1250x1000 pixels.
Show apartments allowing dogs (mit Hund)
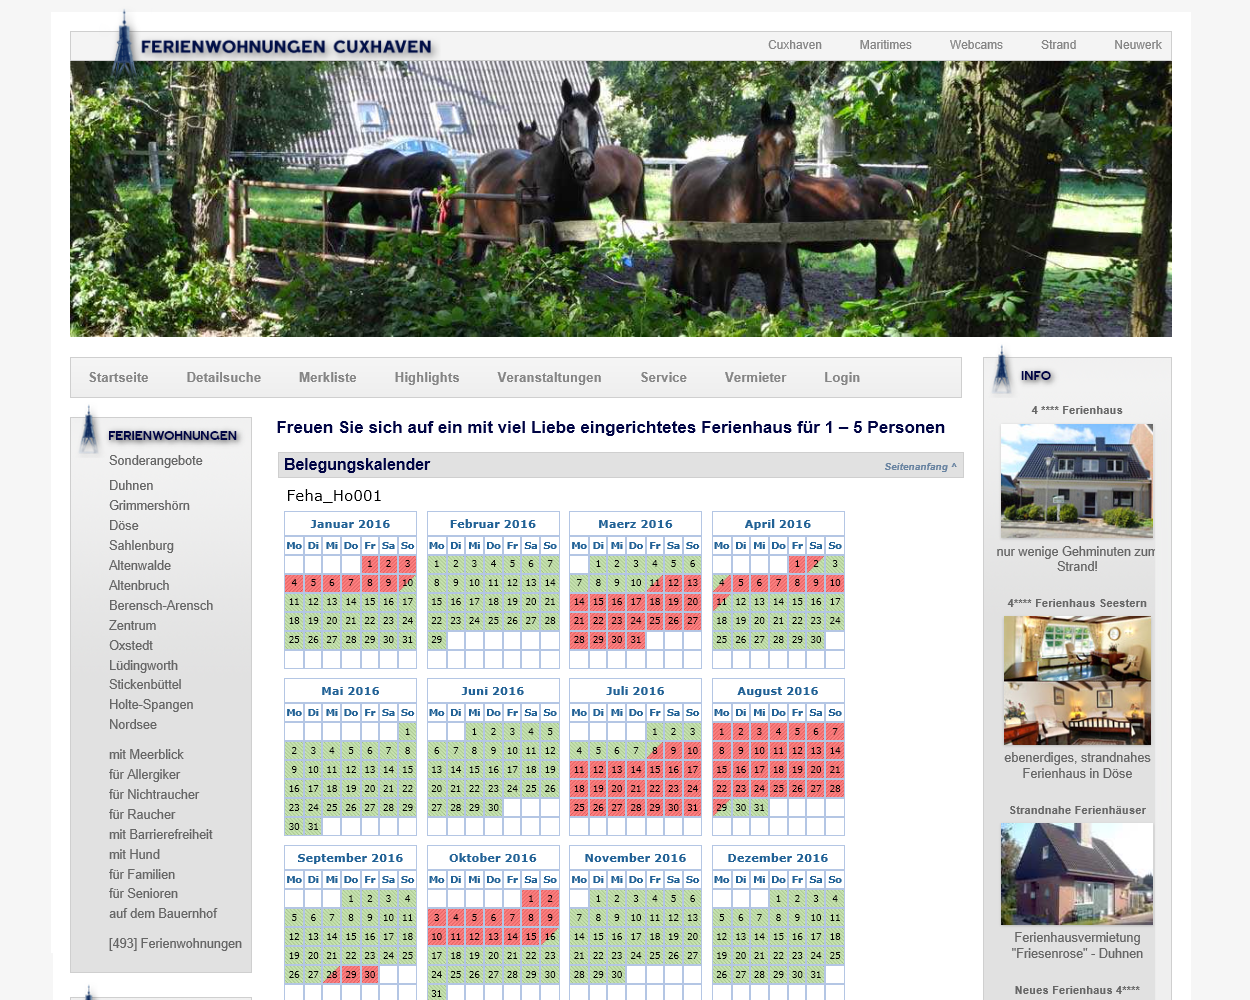(134, 855)
